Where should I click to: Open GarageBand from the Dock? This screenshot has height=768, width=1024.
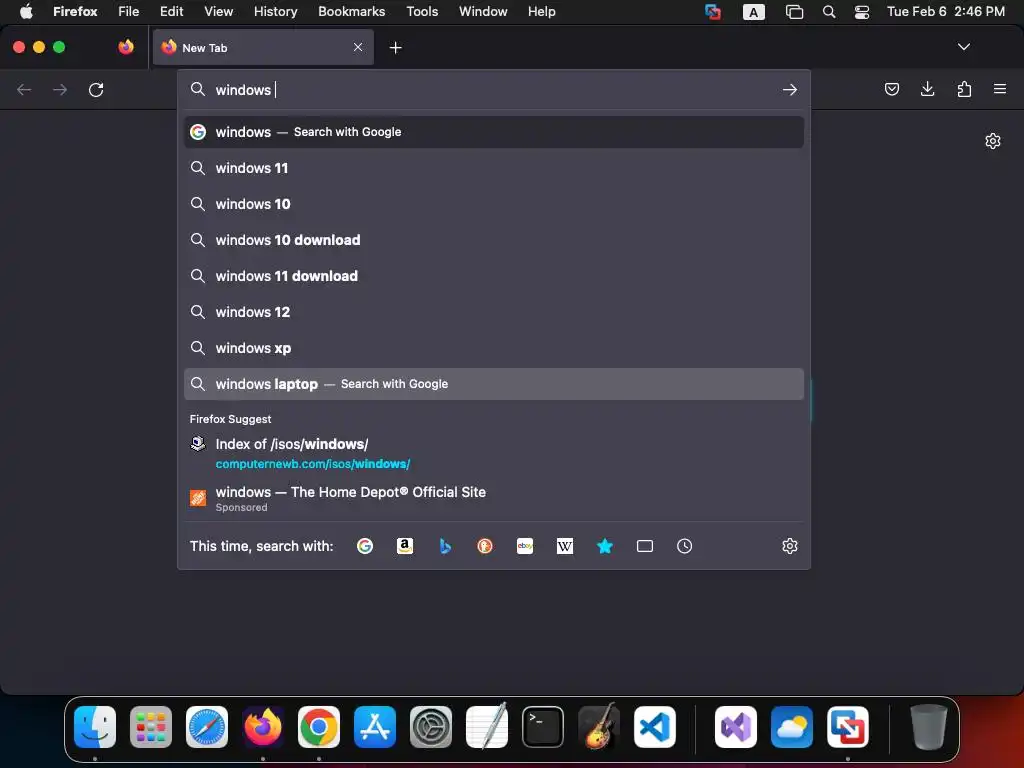[599, 727]
